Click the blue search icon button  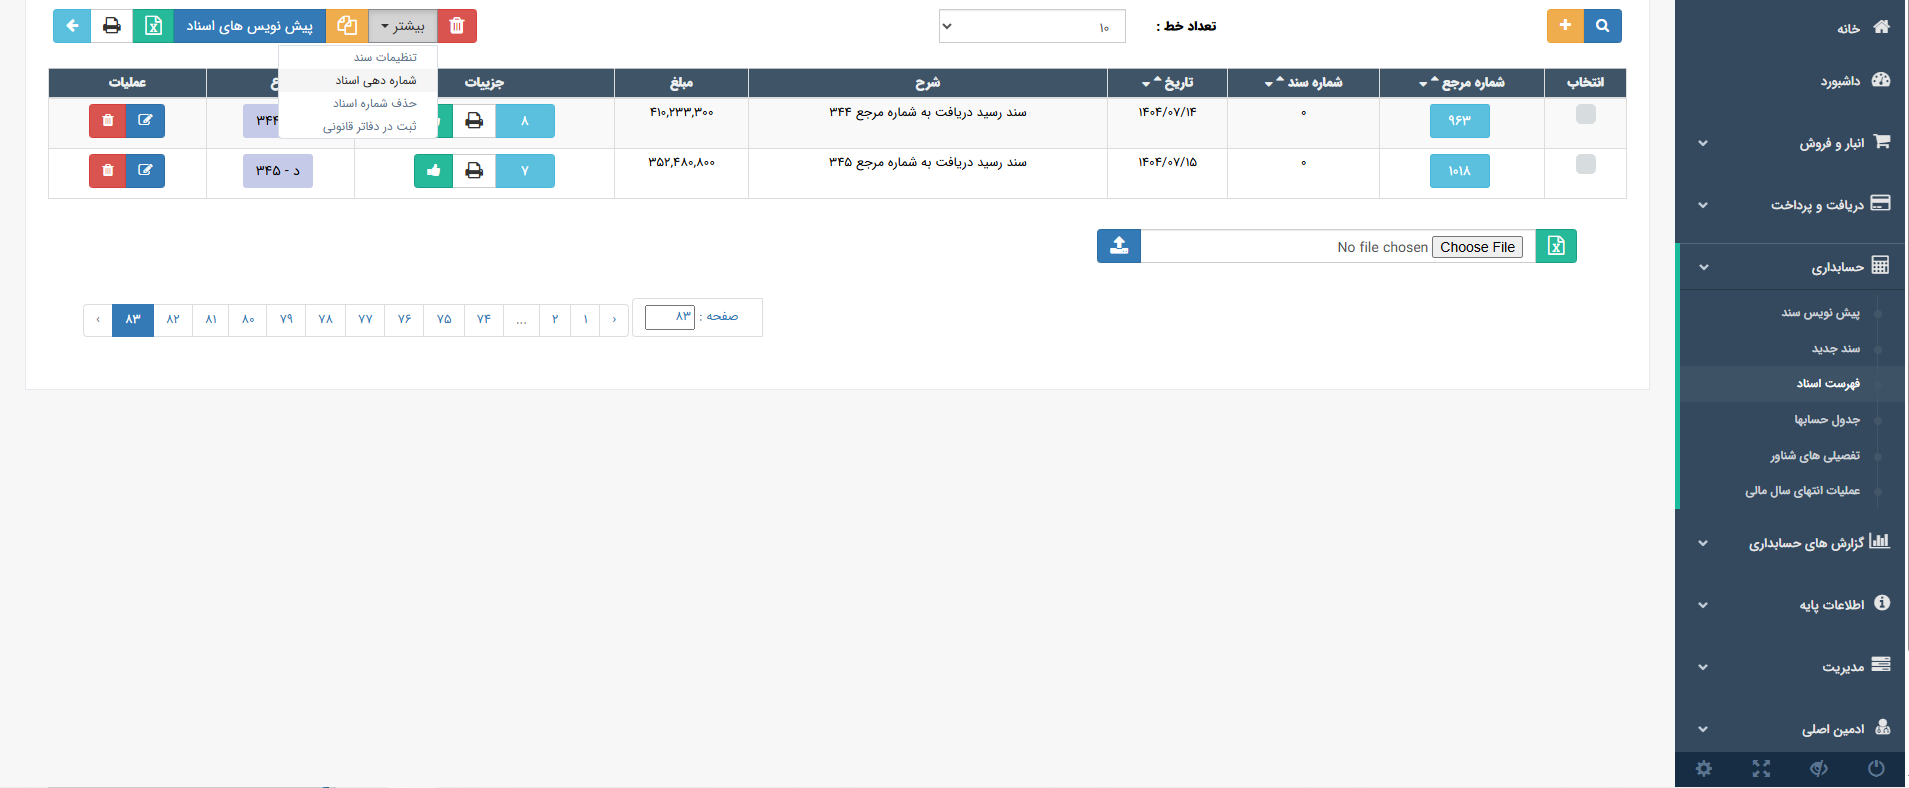(1602, 26)
